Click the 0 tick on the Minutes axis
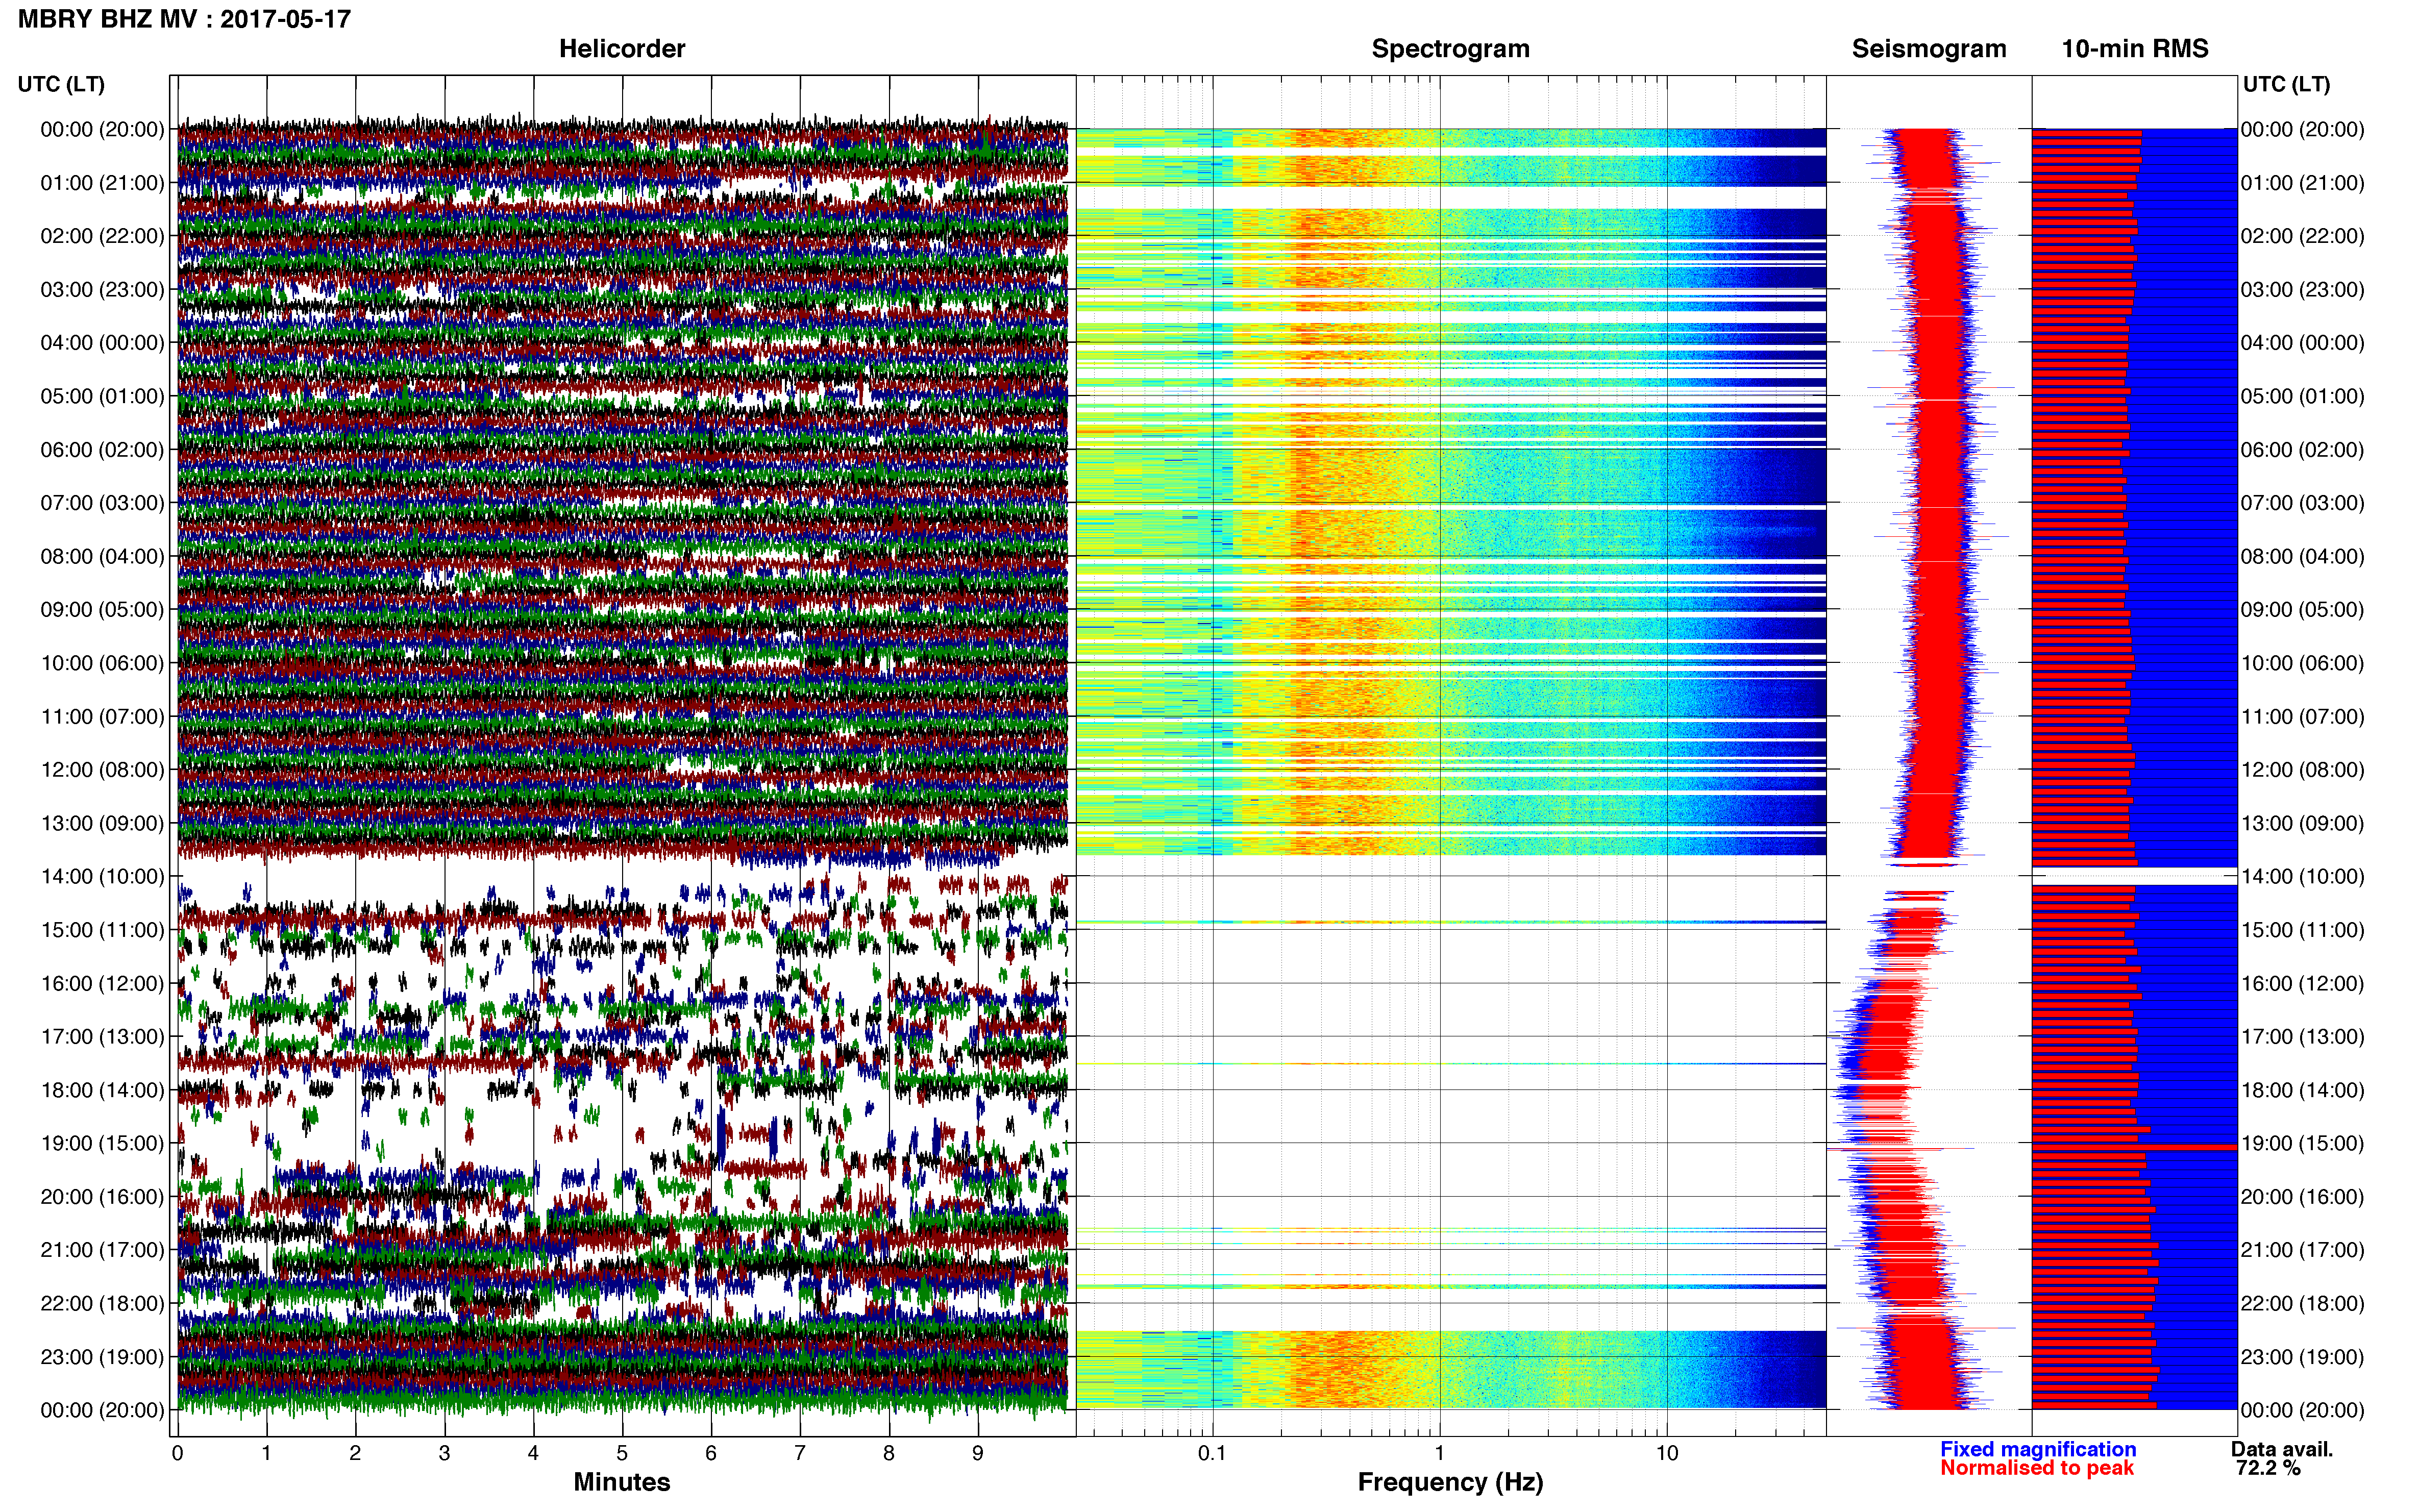This screenshot has width=2419, height=1512. pos(178,1454)
